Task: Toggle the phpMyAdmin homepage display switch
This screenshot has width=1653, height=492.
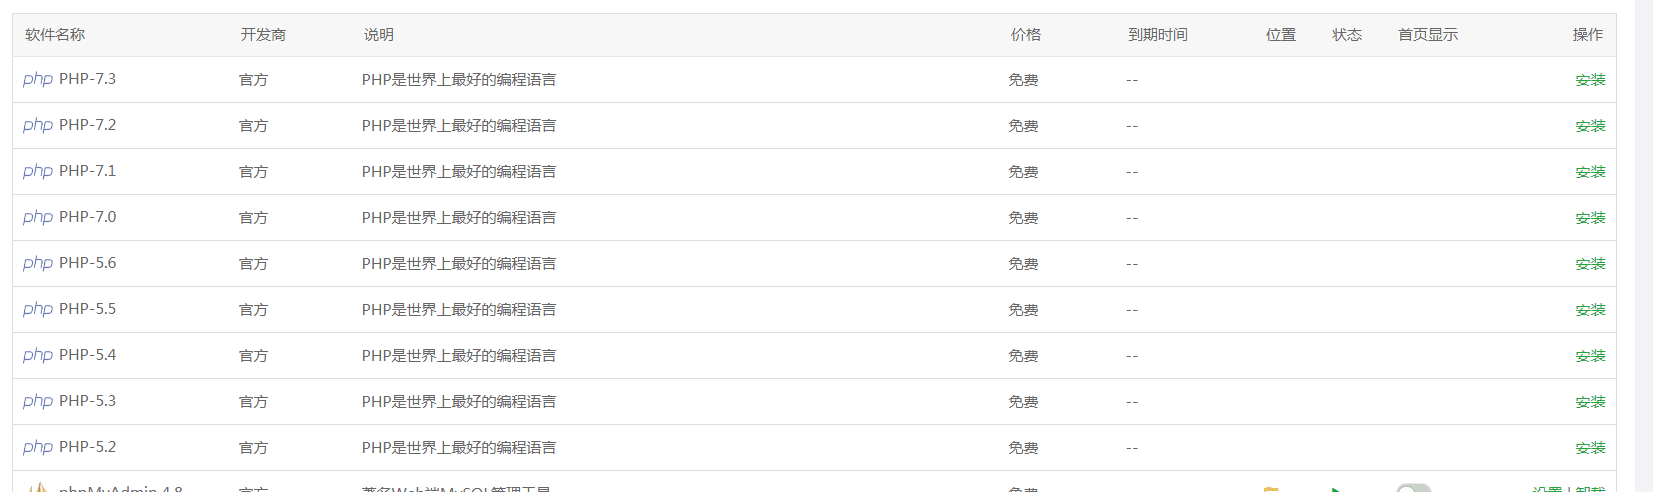Action: (x=1413, y=488)
